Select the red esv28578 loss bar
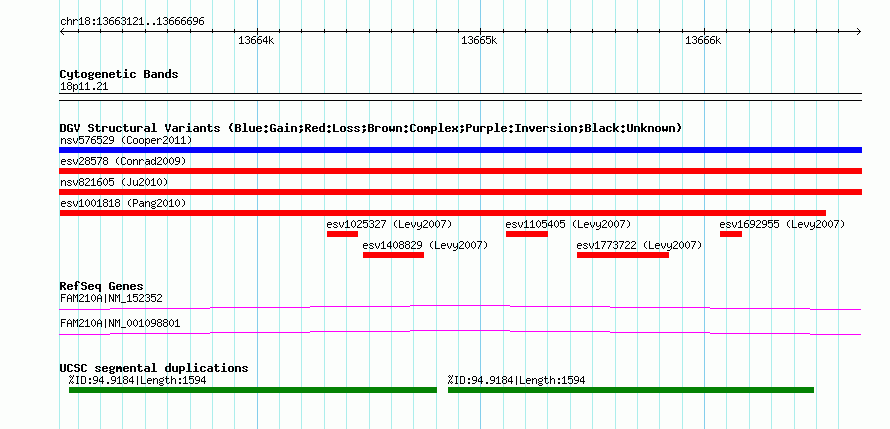The image size is (890, 429). point(460,171)
